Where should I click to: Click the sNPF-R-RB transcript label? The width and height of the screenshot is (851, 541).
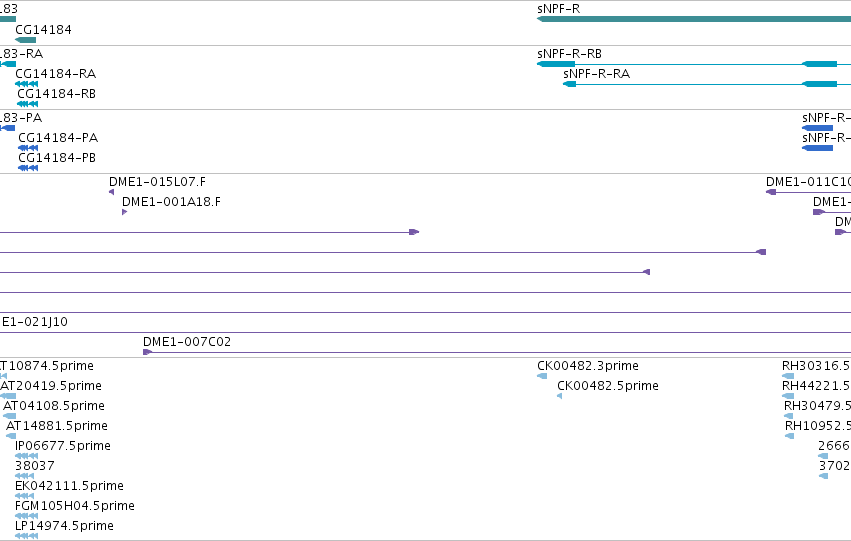569,54
